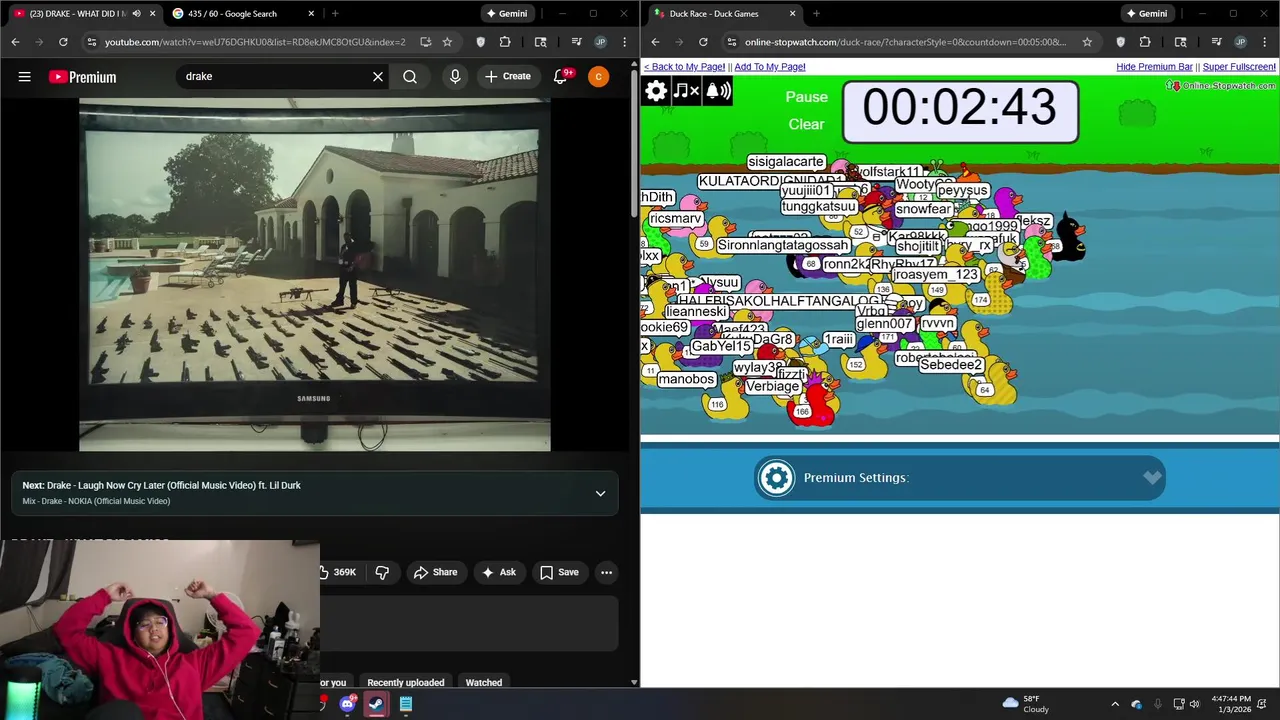Viewport: 1280px width, 720px height.
Task: Pause the duck race timer
Action: pos(807,97)
